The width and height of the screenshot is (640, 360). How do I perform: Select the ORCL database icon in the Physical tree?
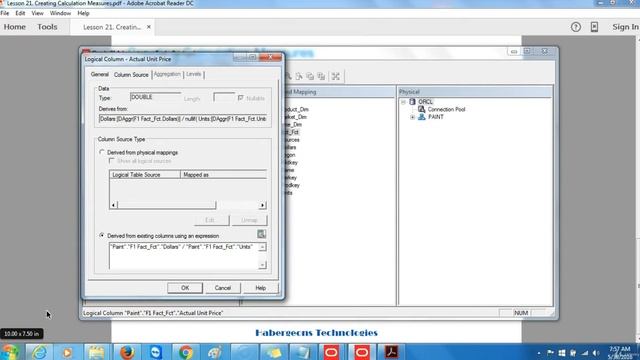point(412,102)
